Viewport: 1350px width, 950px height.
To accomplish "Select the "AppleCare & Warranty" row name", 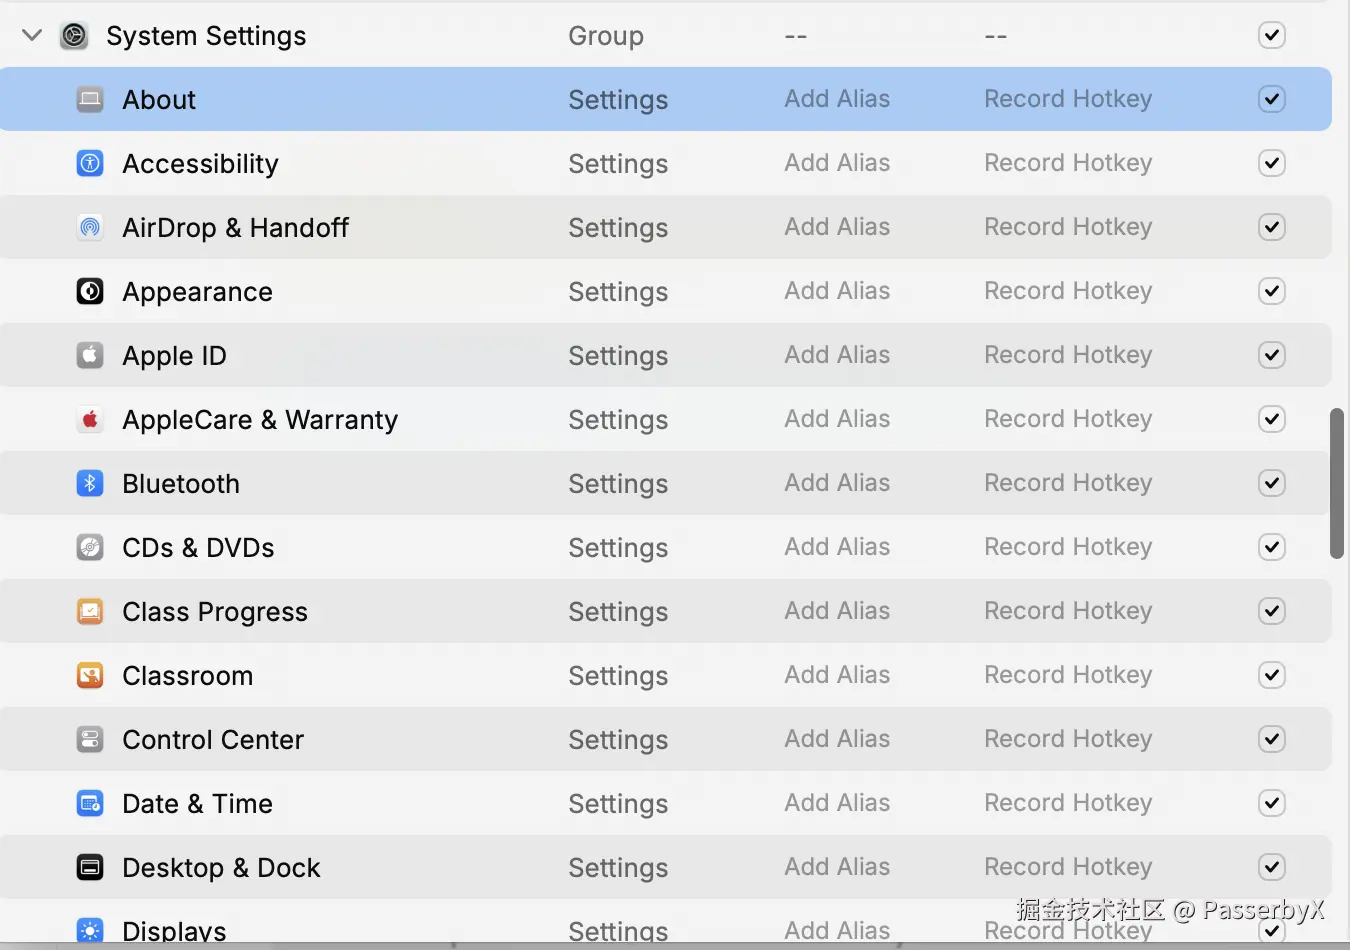I will [260, 420].
